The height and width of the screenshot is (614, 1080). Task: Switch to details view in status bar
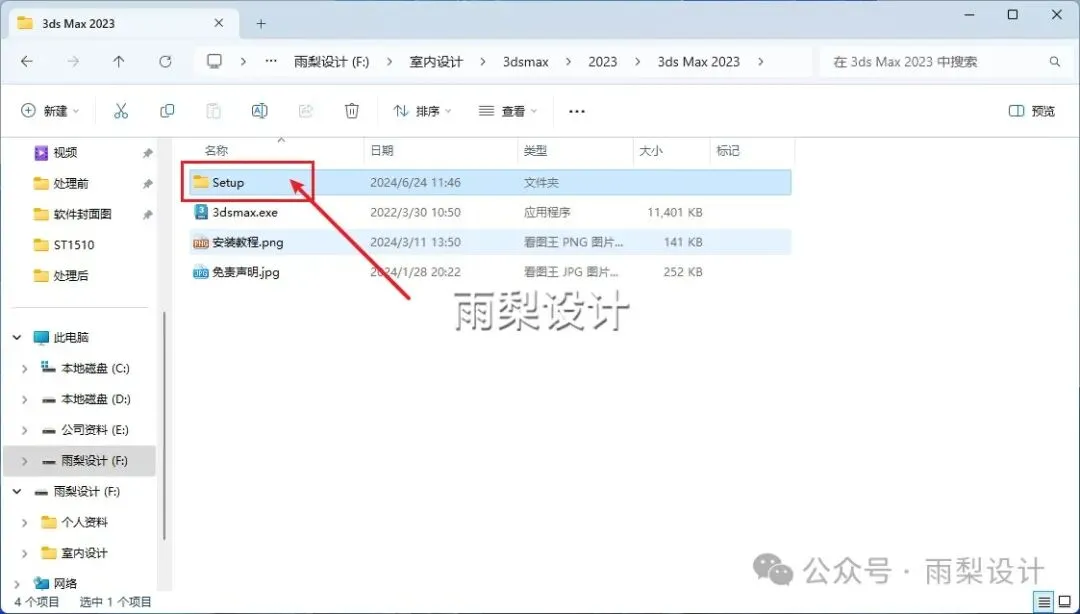(x=1044, y=602)
